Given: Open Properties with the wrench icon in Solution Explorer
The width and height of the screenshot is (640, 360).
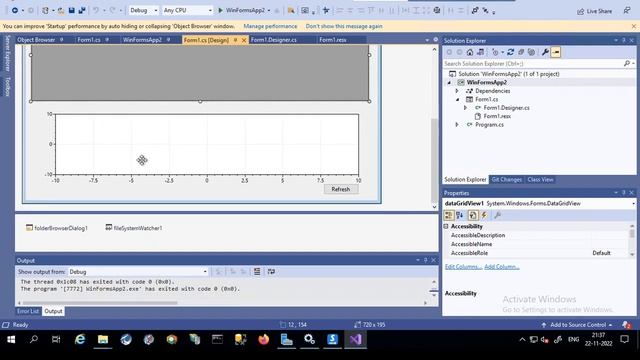Looking at the screenshot, I should (x=545, y=52).
